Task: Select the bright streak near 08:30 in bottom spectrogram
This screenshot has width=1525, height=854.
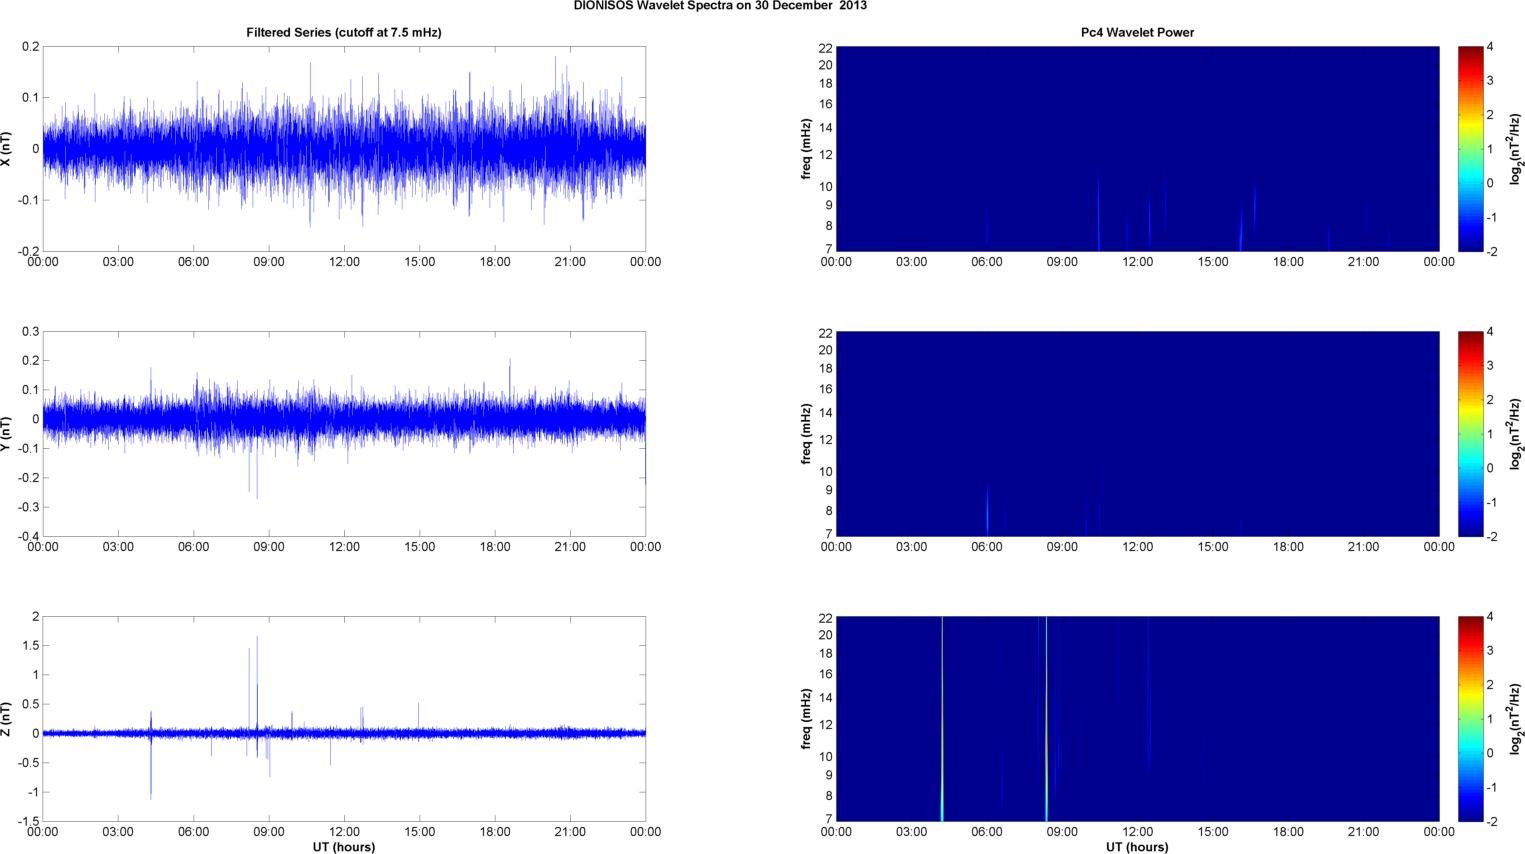Action: click(x=1046, y=720)
